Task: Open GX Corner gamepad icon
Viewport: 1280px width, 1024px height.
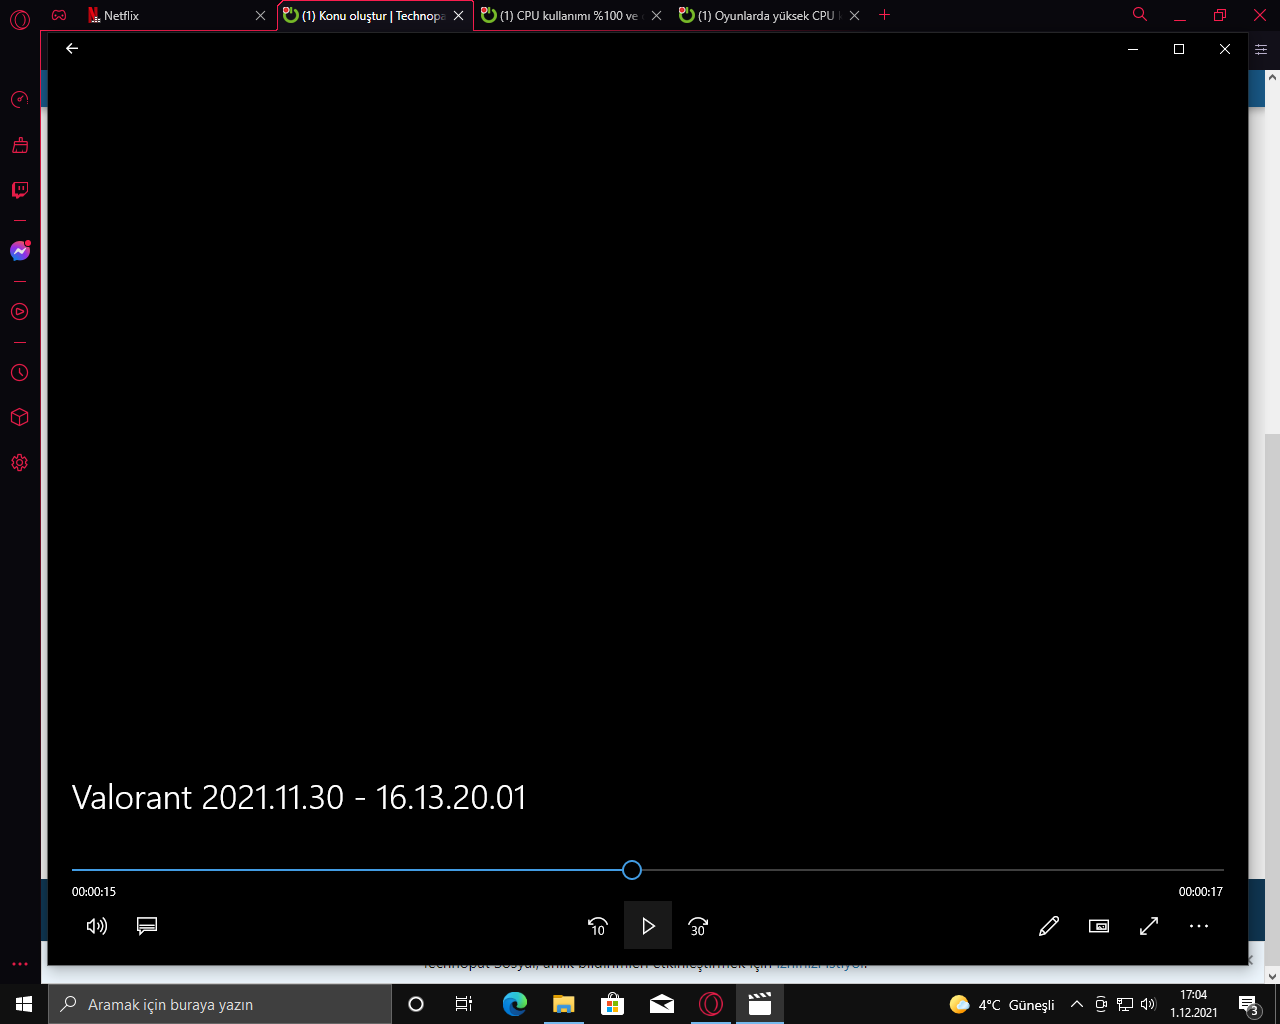Action: click(x=59, y=15)
